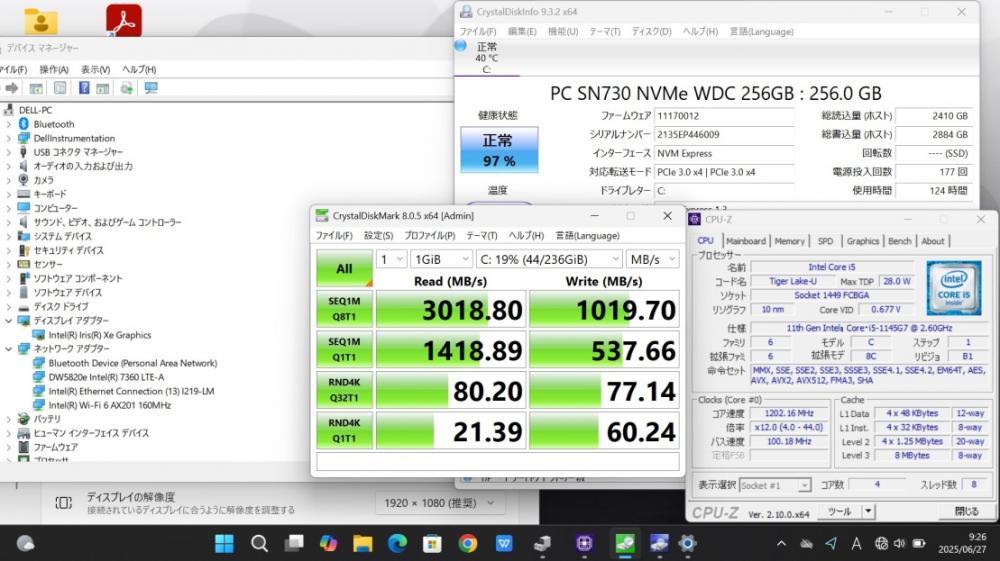
Task: Select Intel(R) Wi-Fi 6 AX201 160MHz entry
Action: click(110, 405)
